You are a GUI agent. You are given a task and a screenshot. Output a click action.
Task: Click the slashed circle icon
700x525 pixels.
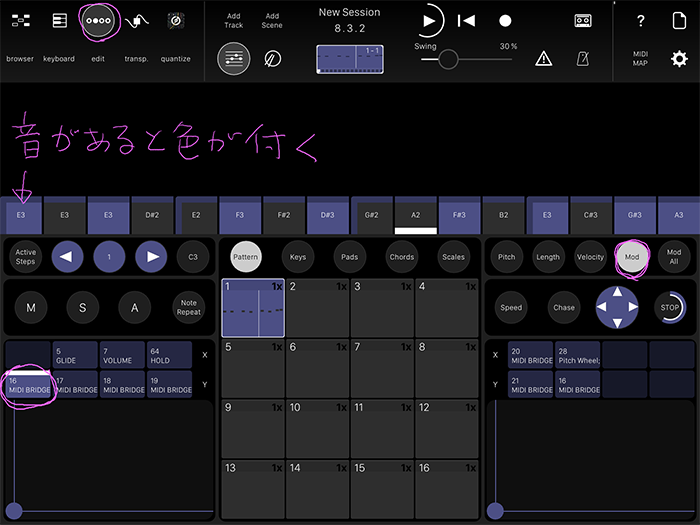coord(272,58)
